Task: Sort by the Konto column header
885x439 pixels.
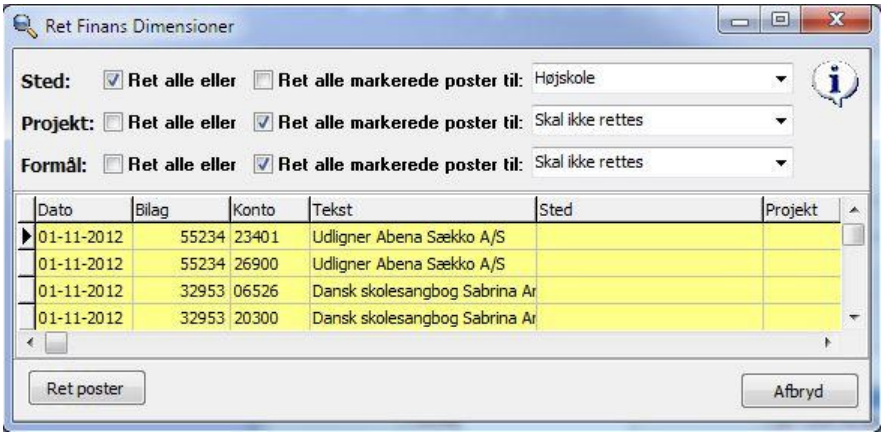Action: click(x=270, y=210)
